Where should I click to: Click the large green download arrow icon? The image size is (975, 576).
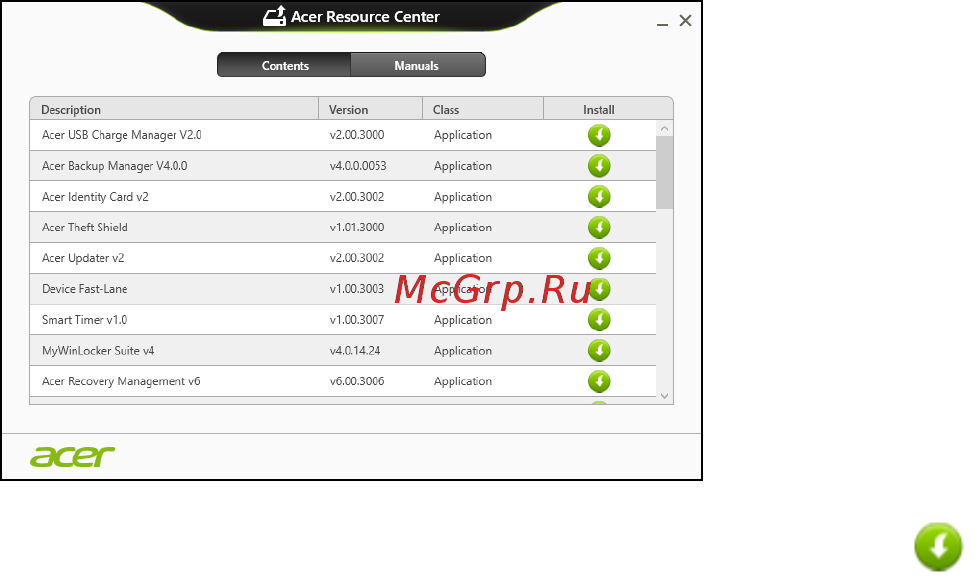938,547
